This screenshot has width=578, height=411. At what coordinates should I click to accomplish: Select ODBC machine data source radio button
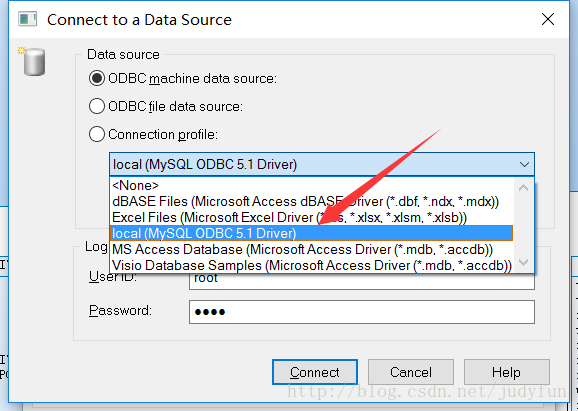(x=97, y=78)
